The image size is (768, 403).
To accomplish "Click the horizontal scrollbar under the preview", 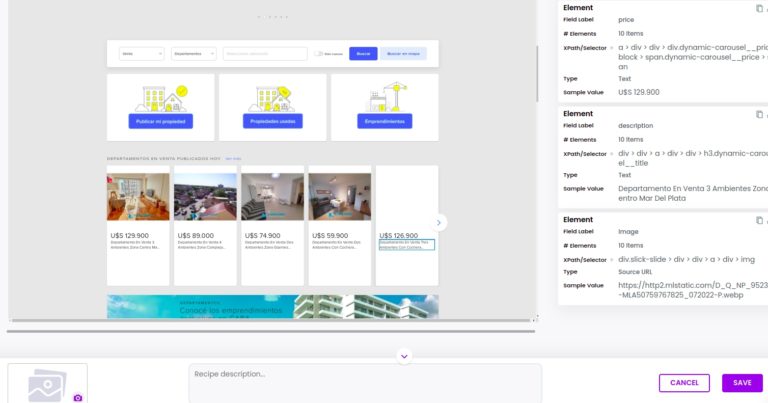I will [270, 332].
